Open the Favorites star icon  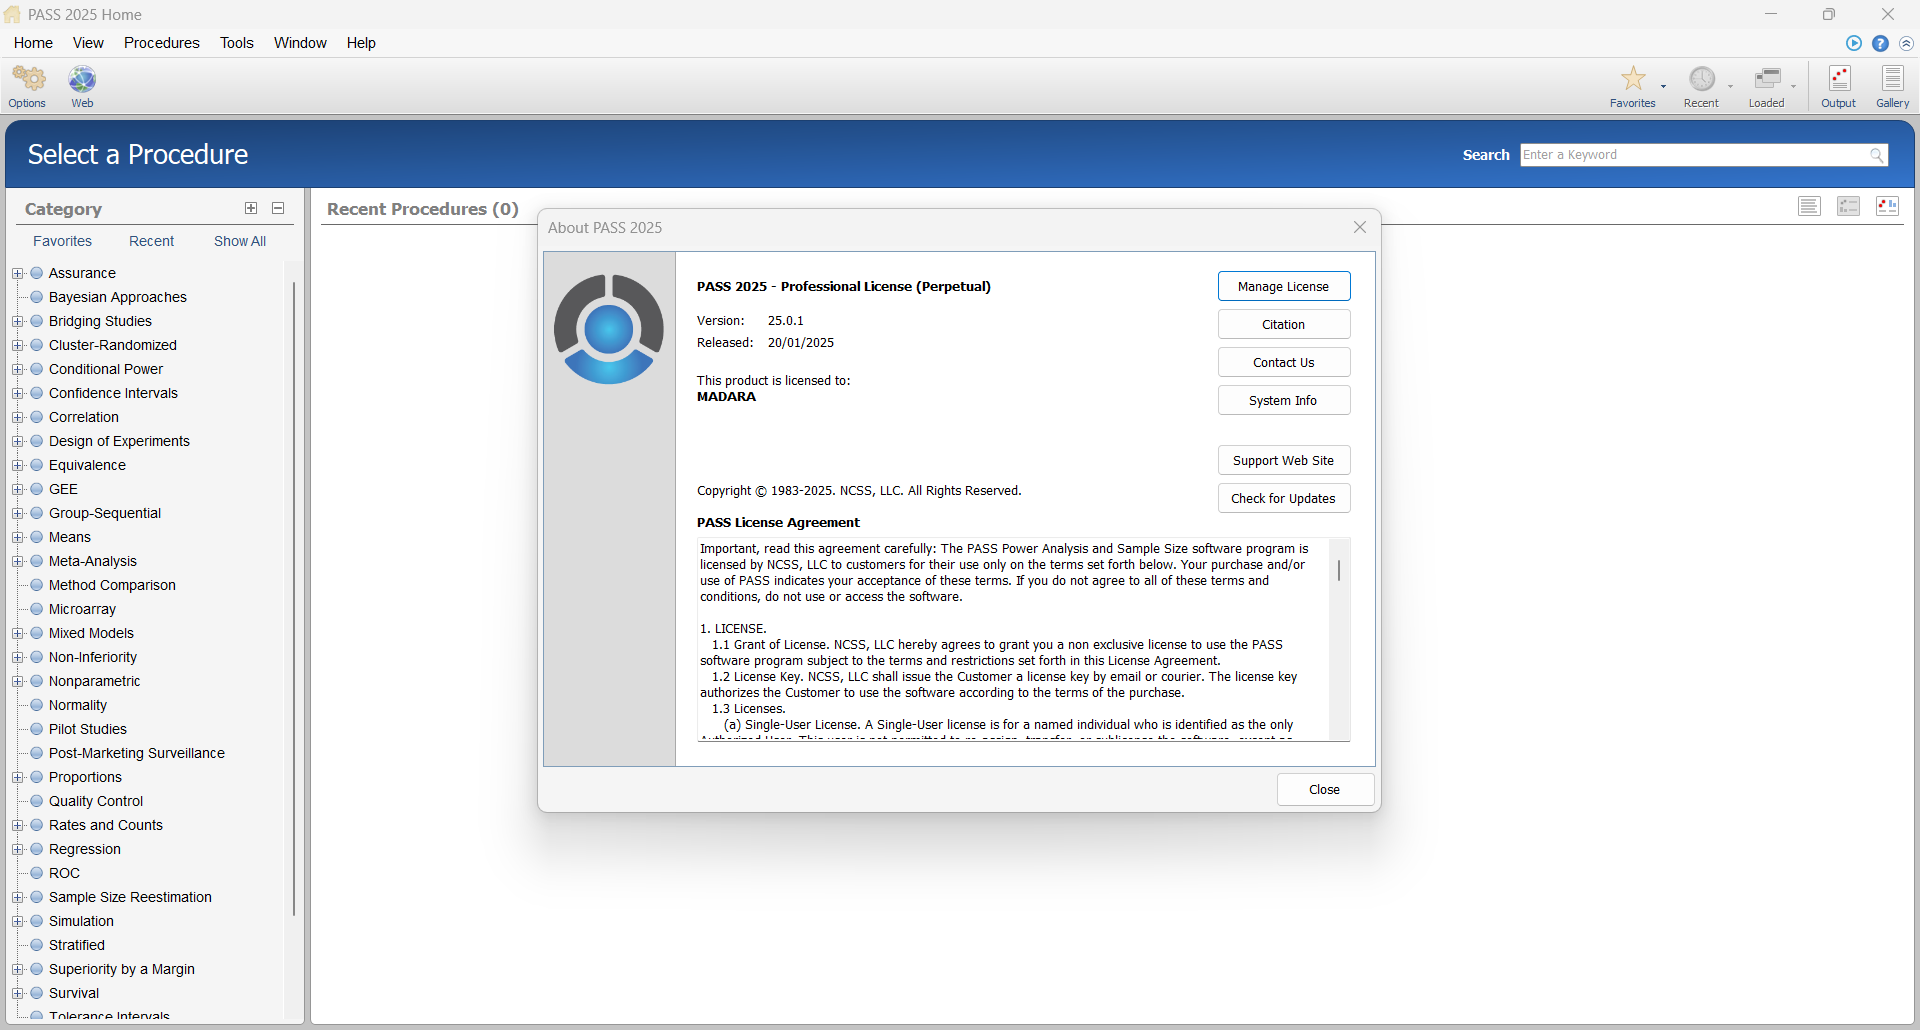tap(1633, 79)
